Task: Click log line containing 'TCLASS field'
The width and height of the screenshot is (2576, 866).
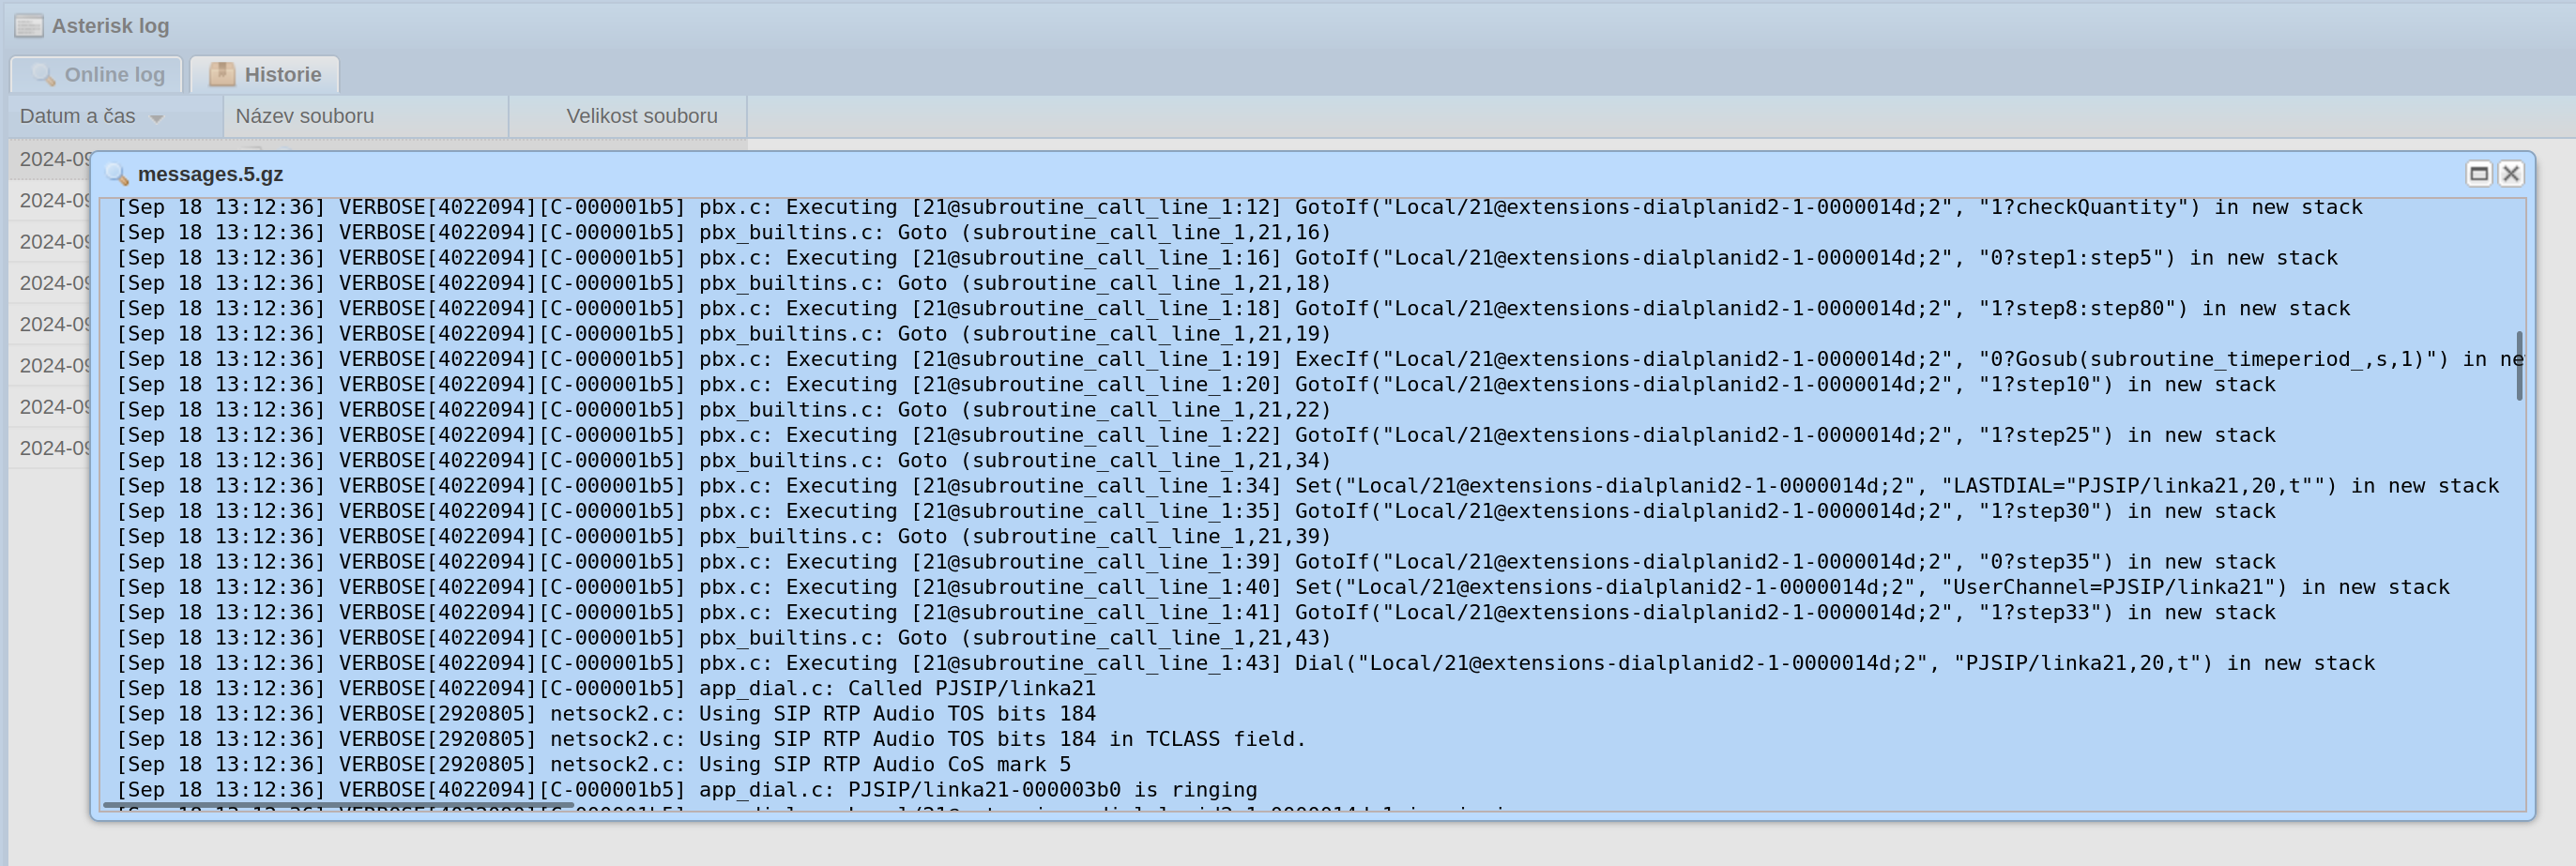Action: [x=711, y=739]
